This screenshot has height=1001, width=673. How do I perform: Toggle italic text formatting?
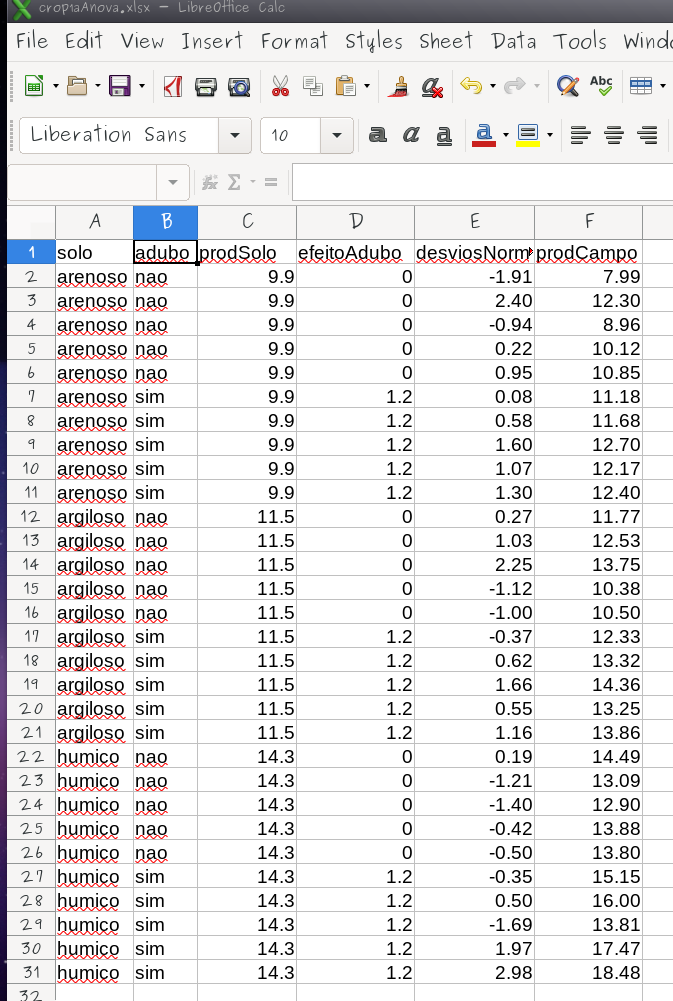pos(411,135)
